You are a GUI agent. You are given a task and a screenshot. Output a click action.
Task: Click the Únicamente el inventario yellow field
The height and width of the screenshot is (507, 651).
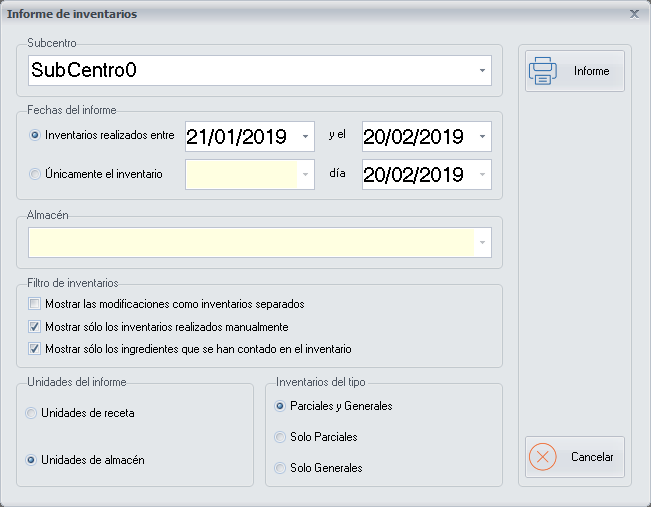242,174
